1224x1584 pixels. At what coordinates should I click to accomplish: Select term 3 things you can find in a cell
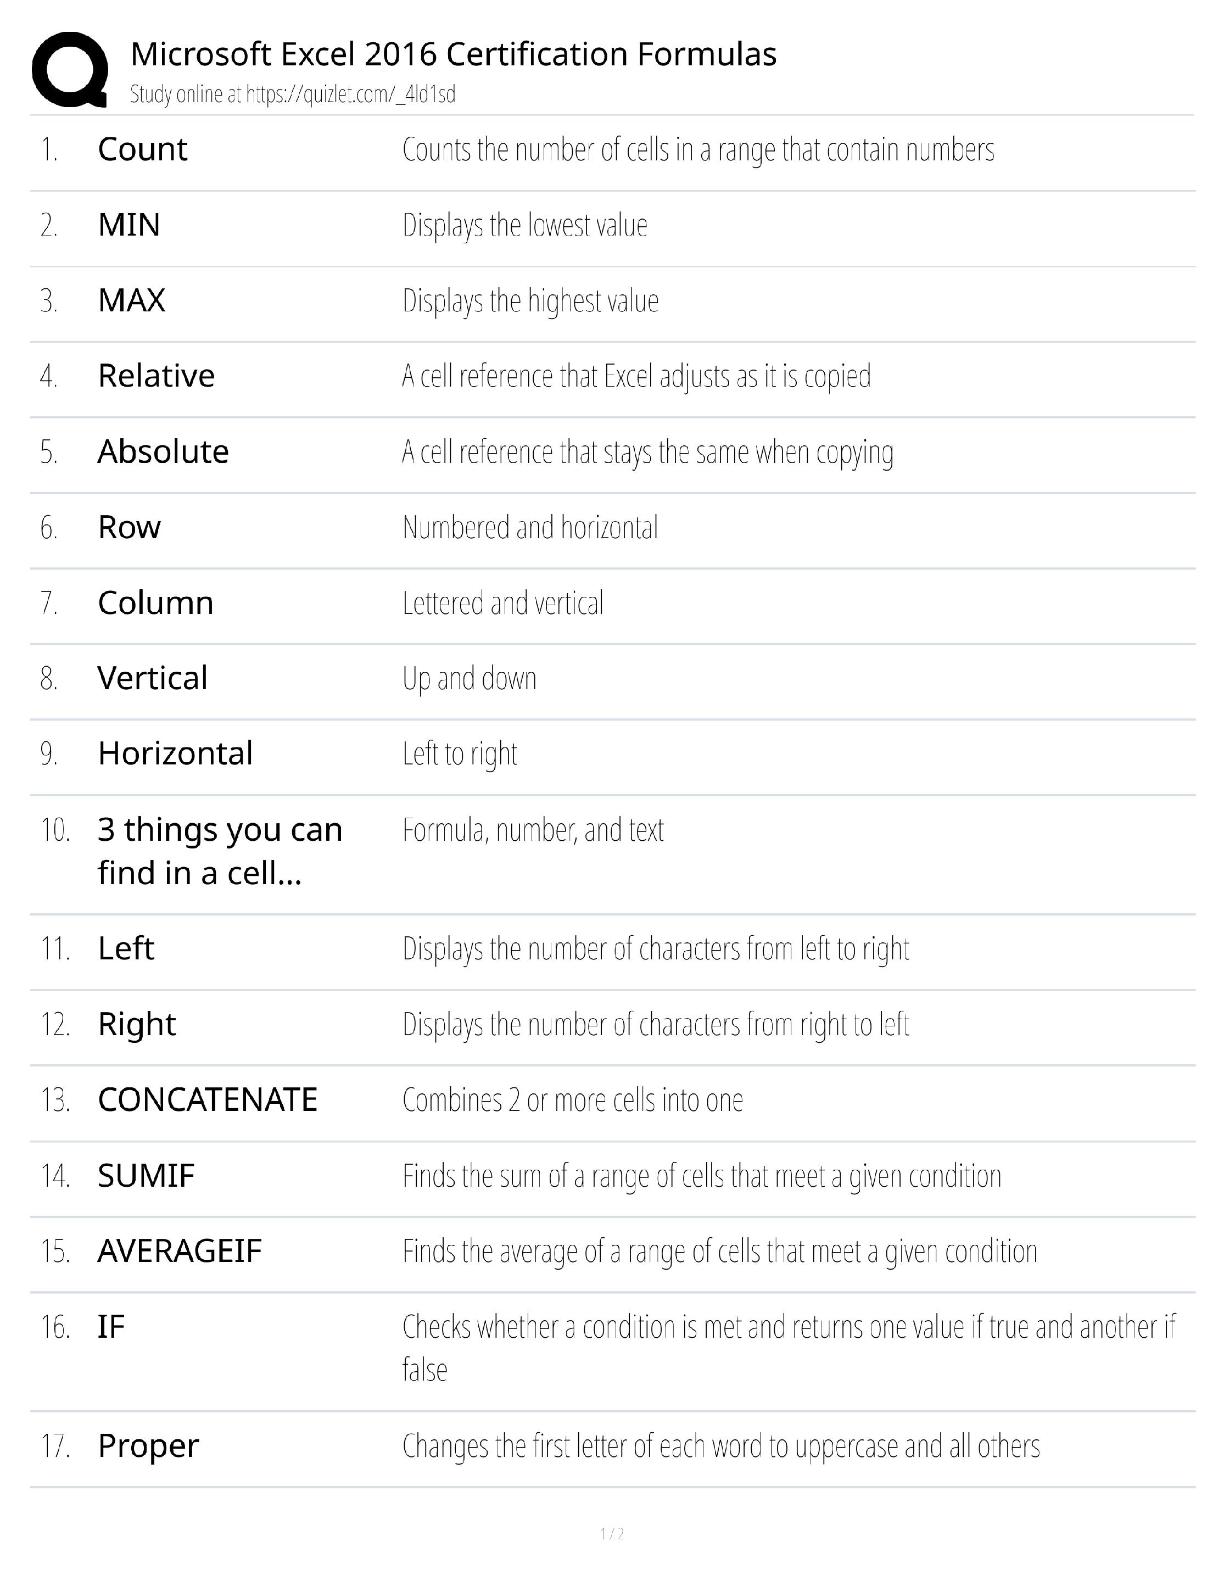[220, 851]
